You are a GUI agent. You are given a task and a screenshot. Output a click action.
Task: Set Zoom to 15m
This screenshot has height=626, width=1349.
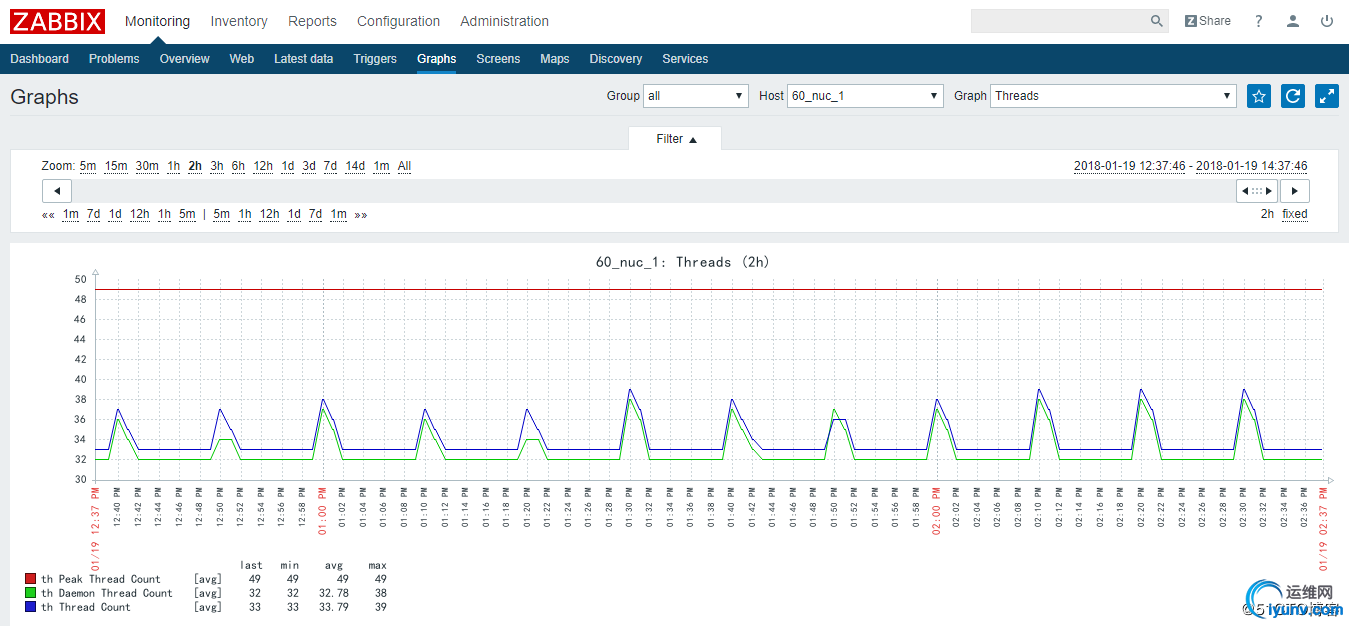coord(116,166)
